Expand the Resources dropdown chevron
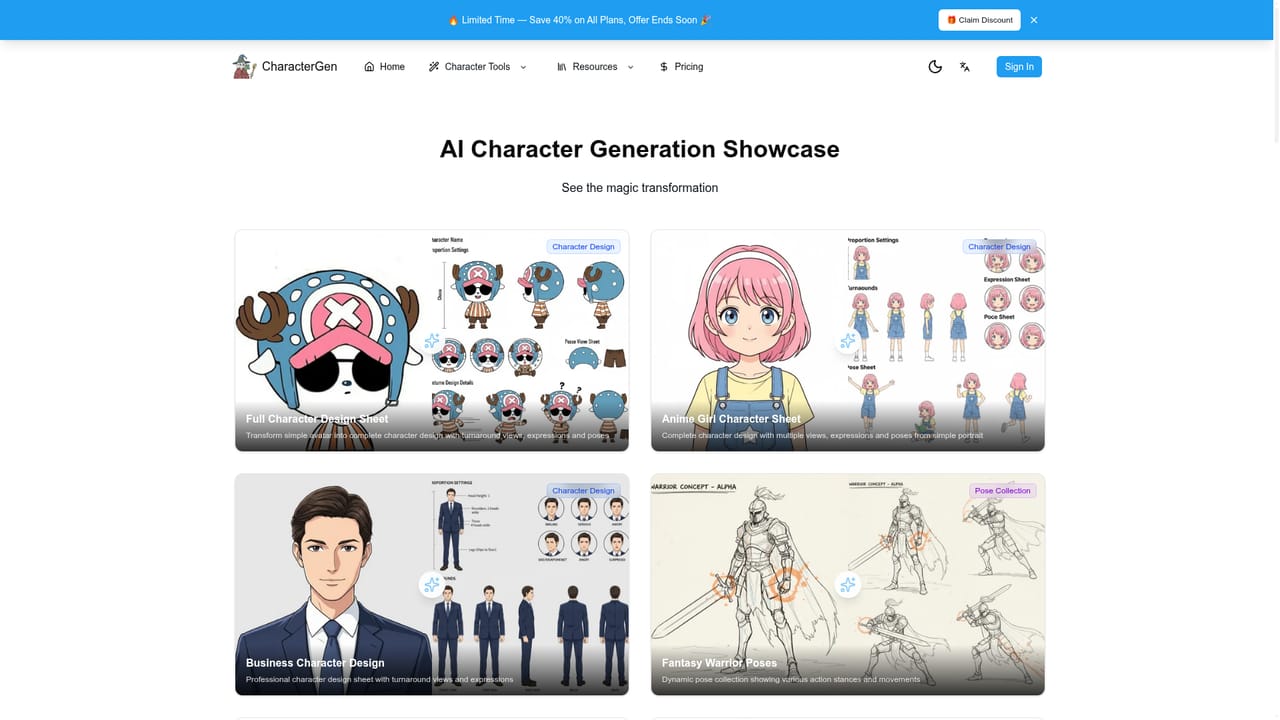 pos(630,67)
